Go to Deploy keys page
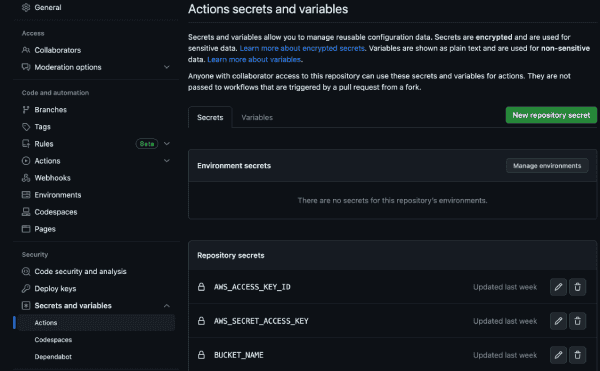Viewport: 600px width, 371px height. [x=55, y=289]
